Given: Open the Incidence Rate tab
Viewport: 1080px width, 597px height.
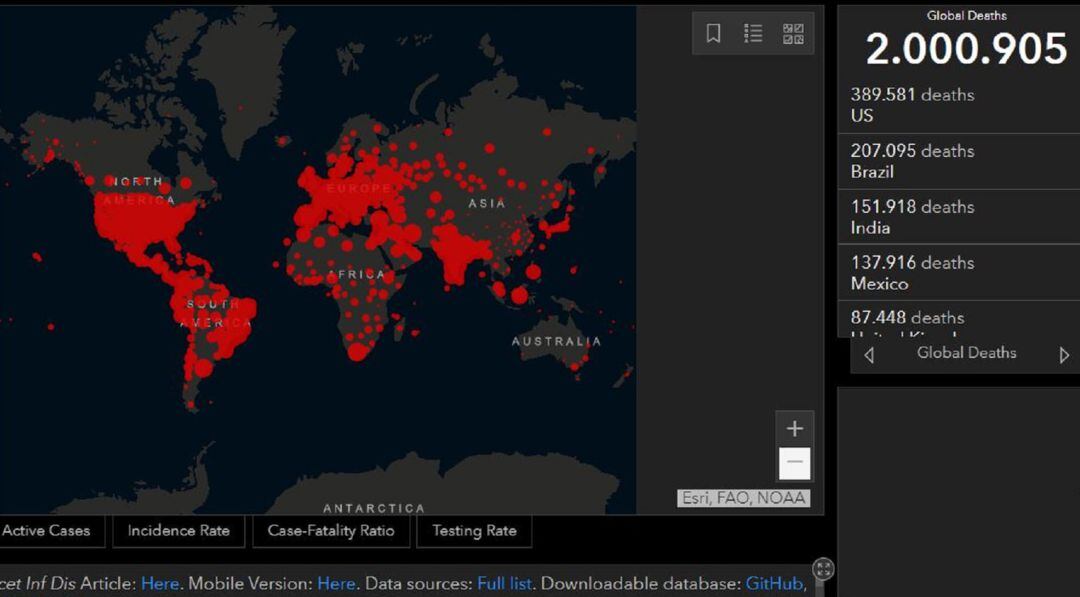Looking at the screenshot, I should [178, 531].
